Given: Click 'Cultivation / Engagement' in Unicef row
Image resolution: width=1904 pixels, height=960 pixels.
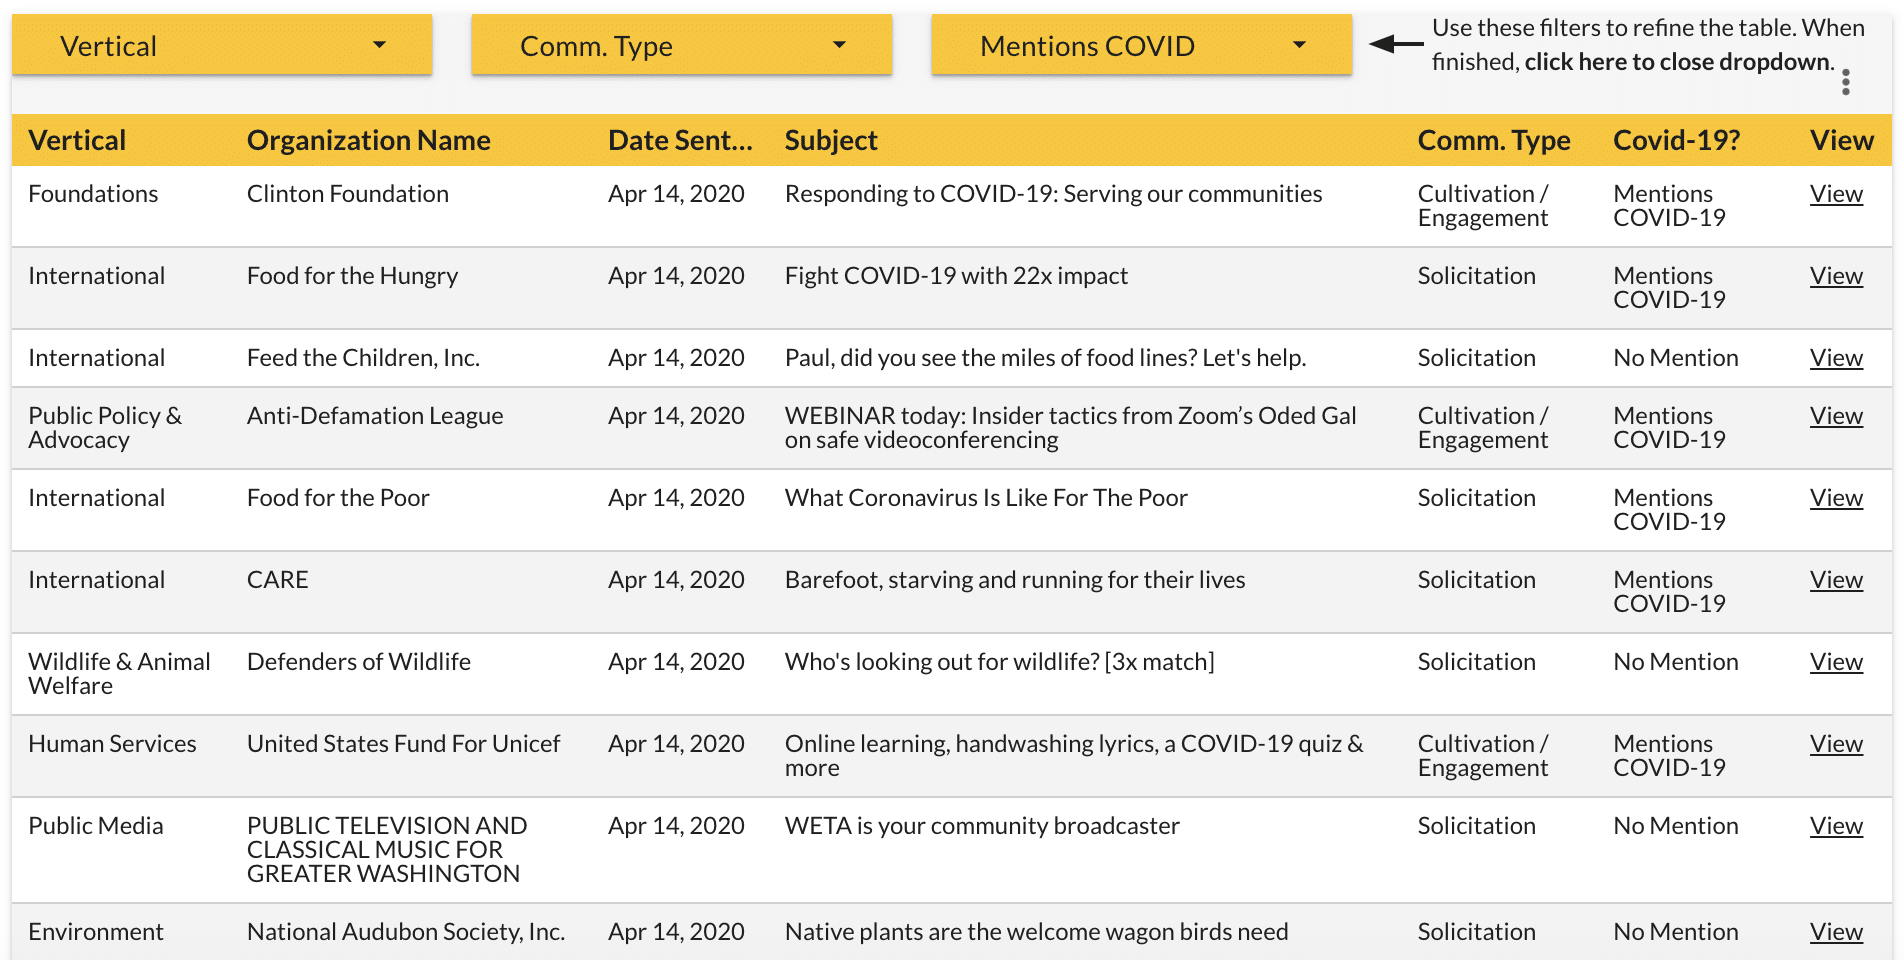Looking at the screenshot, I should coord(1483,756).
